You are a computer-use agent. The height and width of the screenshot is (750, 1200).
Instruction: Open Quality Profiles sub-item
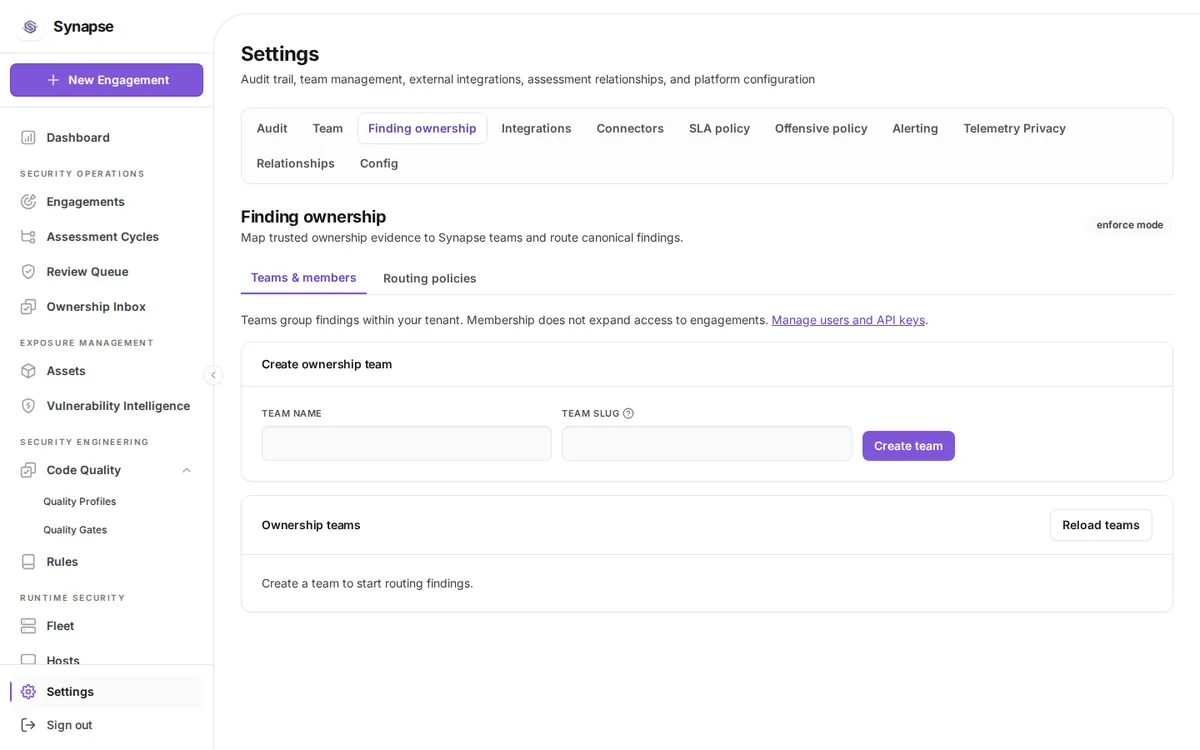point(80,501)
